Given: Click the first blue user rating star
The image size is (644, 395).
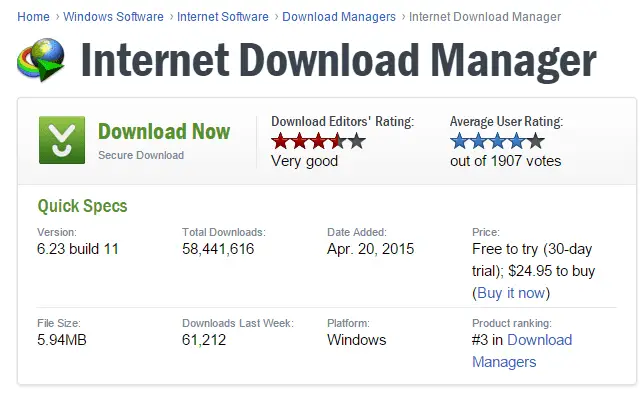Looking at the screenshot, I should pyautogui.click(x=459, y=141).
